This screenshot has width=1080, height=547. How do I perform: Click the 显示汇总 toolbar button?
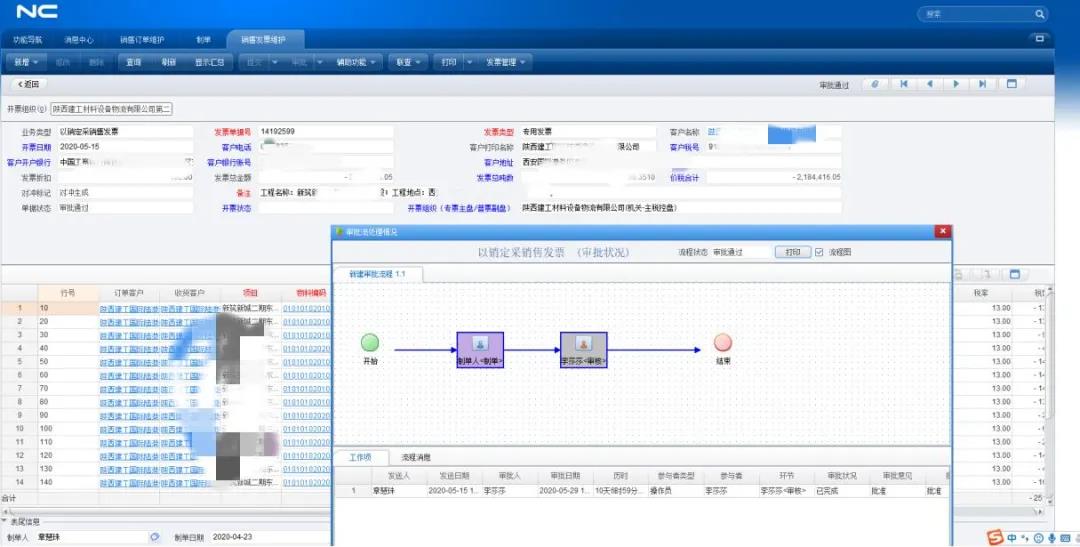(x=209, y=62)
